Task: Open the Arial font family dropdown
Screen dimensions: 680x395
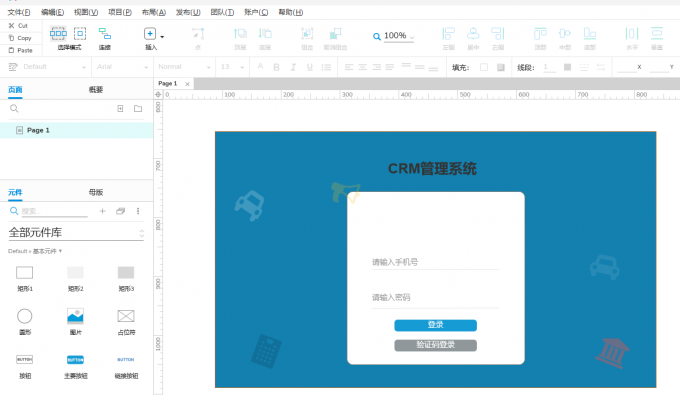Action: tap(122, 67)
